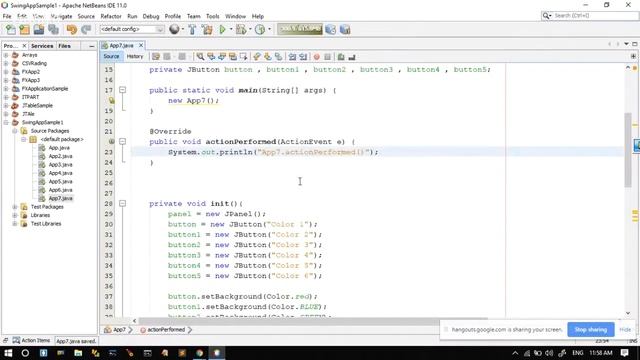Screen dimensions: 640x360
Task: Collapse the main method code fold
Action: pyautogui.click(x=122, y=90)
